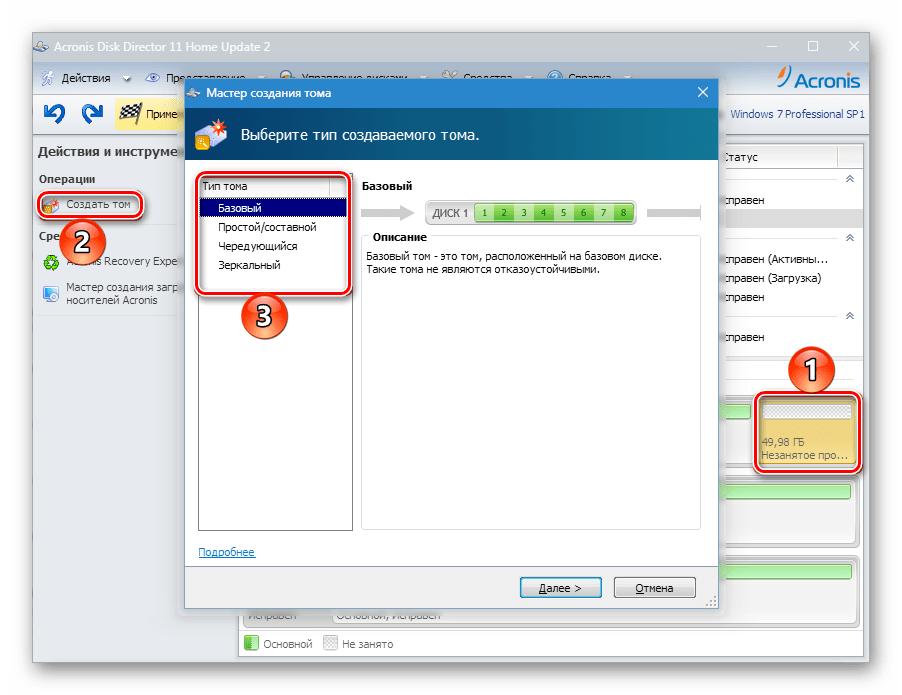This screenshot has width=902, height=695.
Task: Click Windows 7 Professional SP1 label
Action: pos(797,114)
